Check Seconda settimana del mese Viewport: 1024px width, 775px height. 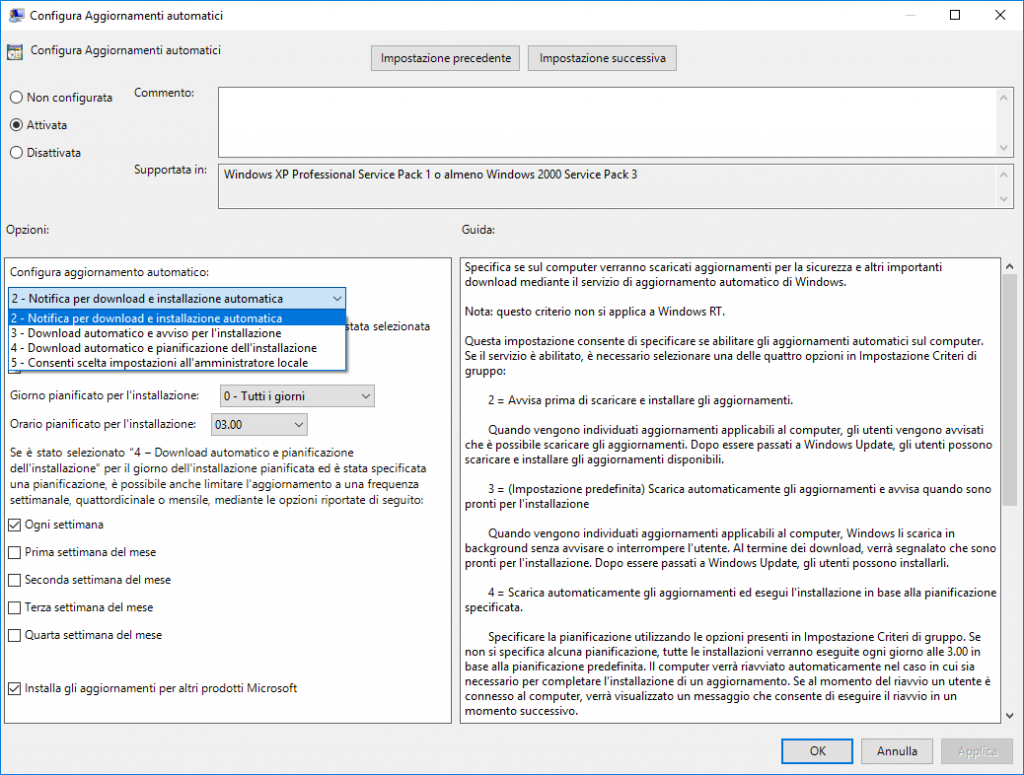pos(15,580)
